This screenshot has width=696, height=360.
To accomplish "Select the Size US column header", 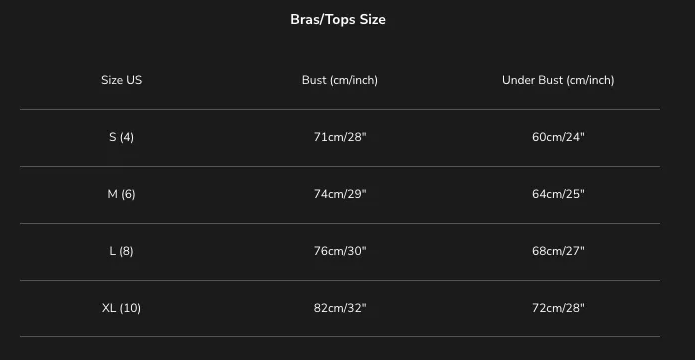I will pos(121,80).
